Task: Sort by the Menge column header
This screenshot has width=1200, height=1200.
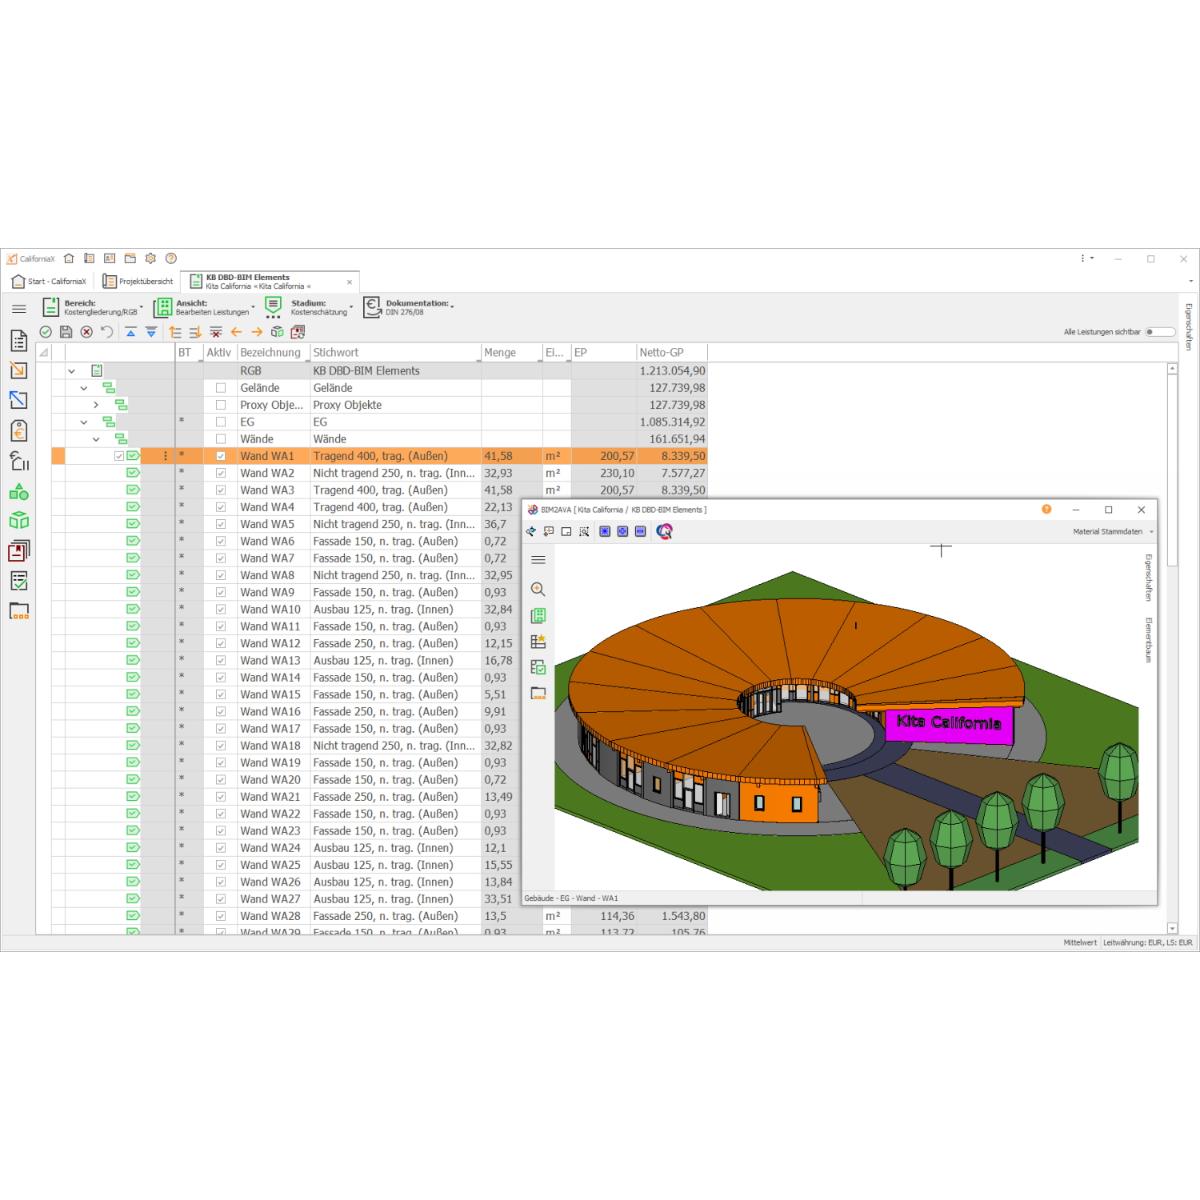Action: [510, 352]
